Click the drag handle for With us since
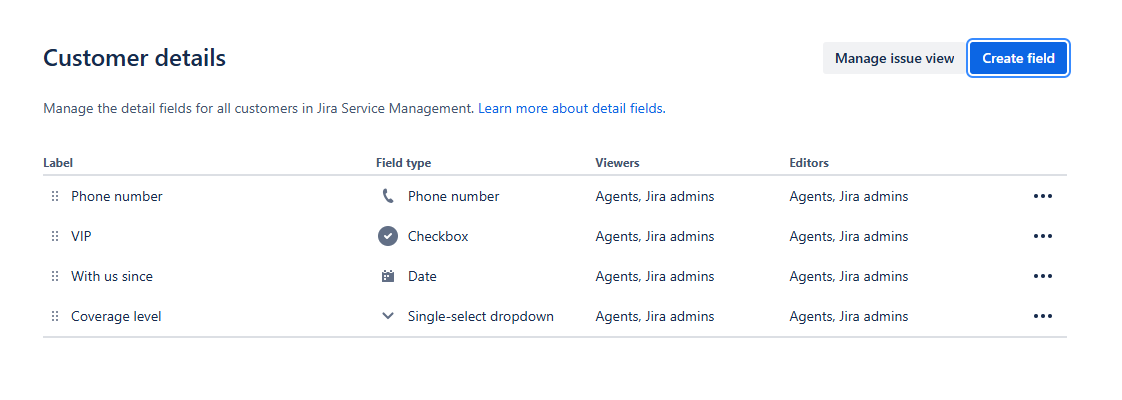 [x=55, y=276]
